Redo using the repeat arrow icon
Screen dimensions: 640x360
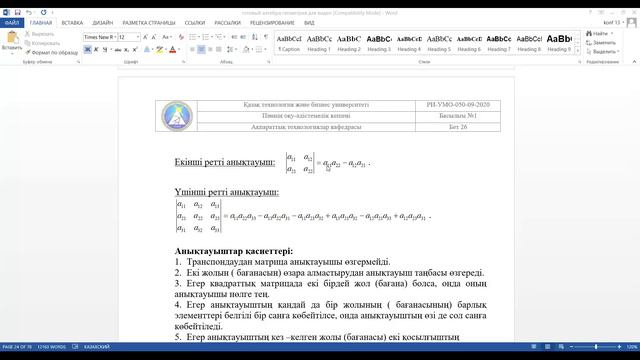[43, 13]
